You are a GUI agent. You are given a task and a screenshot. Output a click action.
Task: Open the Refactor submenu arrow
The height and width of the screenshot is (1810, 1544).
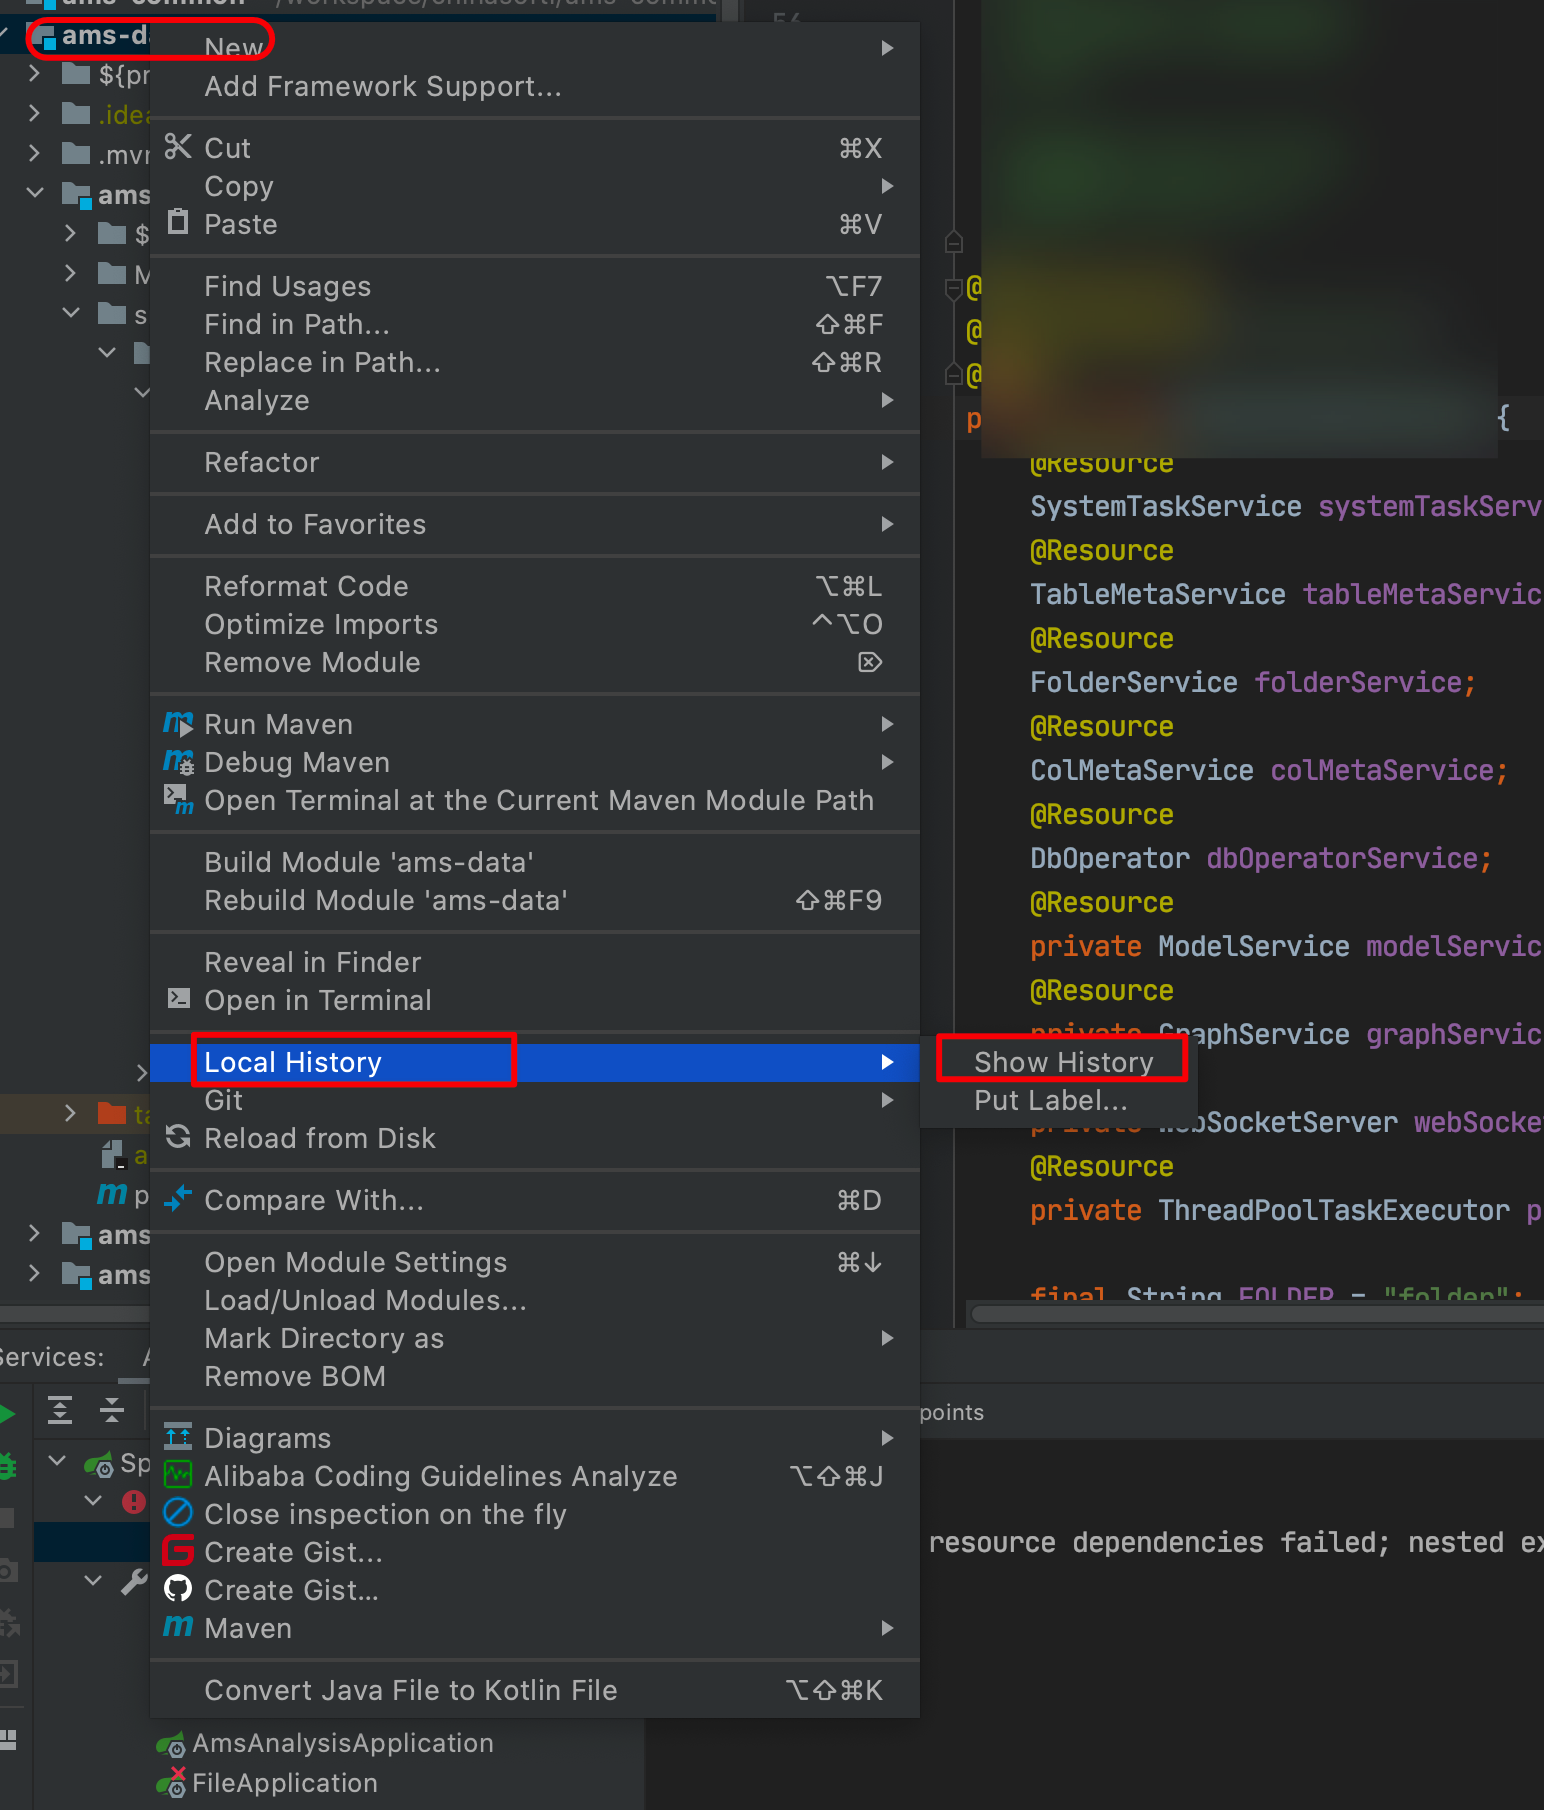[x=887, y=462]
